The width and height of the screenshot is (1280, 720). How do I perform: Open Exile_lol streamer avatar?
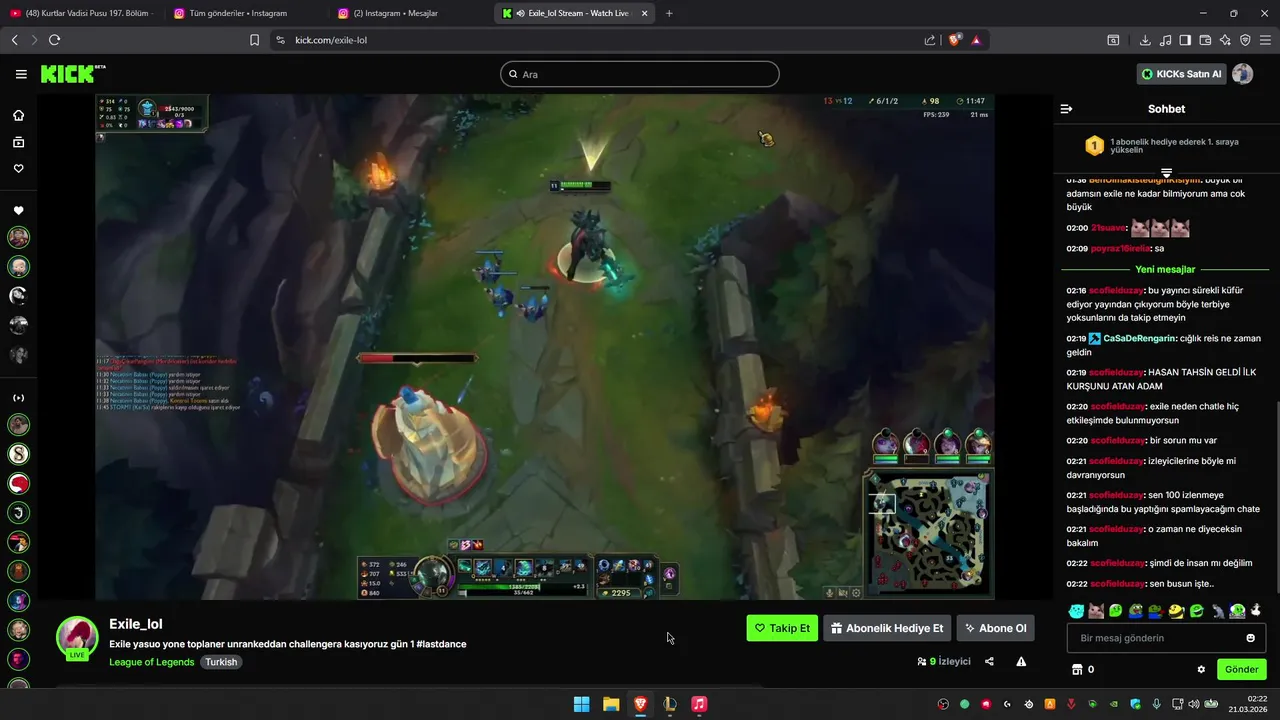tap(77, 638)
